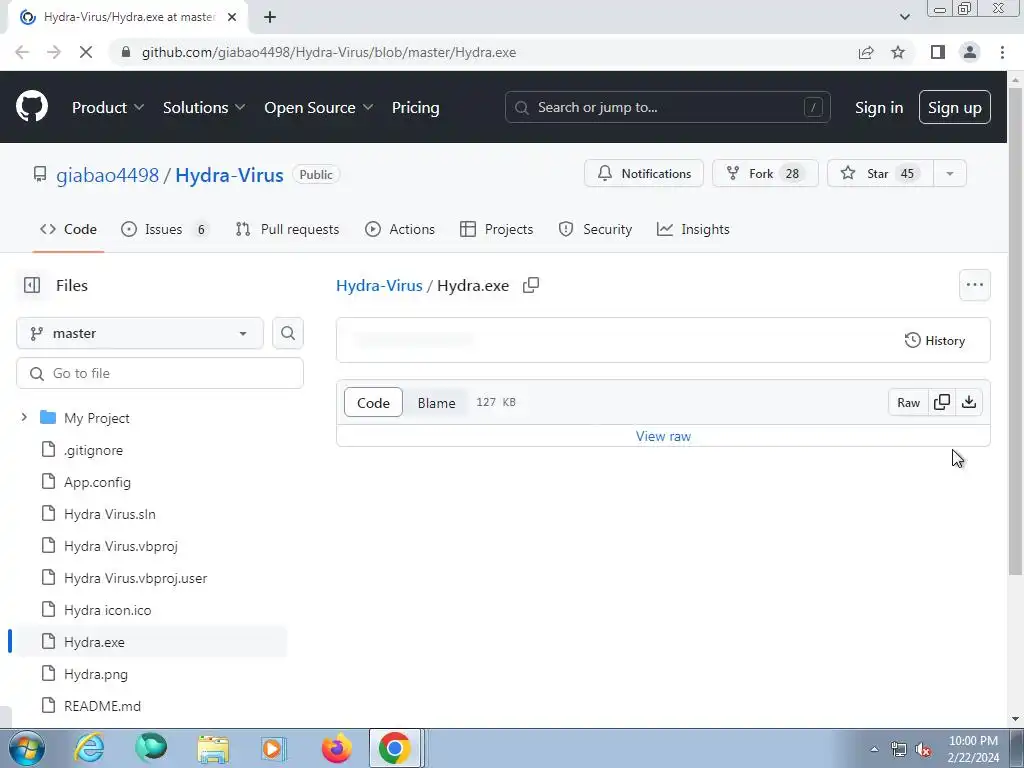Screen dimensions: 1024x768
Task: Click the GitHub logo icon
Action: point(31,107)
